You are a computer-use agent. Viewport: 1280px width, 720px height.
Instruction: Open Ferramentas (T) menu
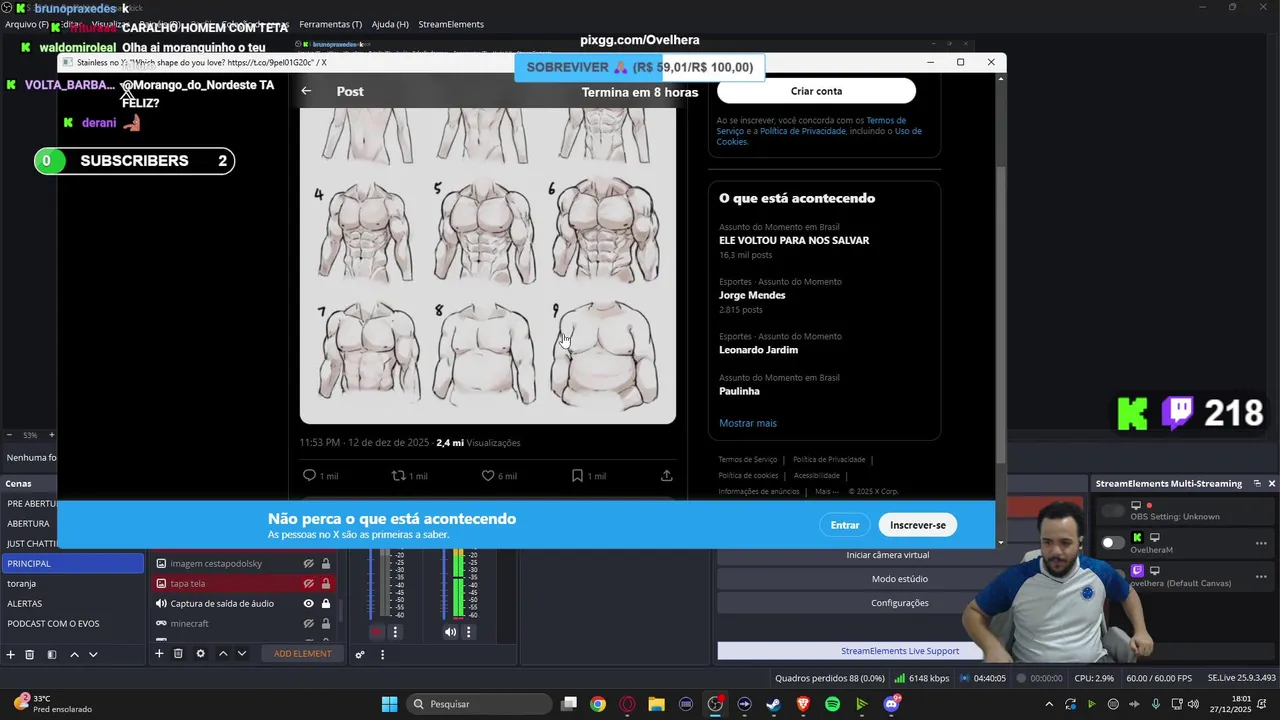coord(330,24)
